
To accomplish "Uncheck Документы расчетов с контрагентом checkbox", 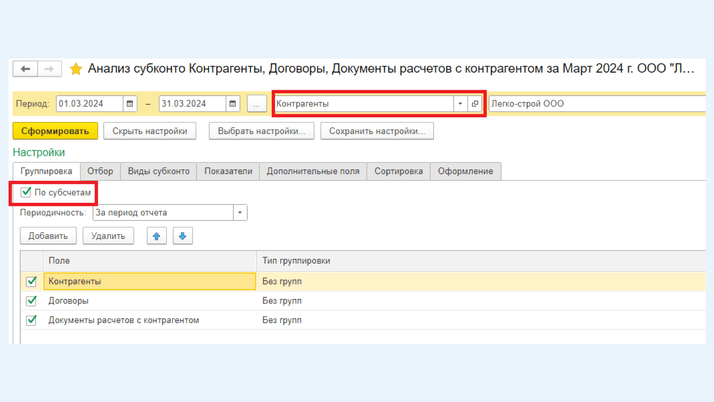I will 31,320.
